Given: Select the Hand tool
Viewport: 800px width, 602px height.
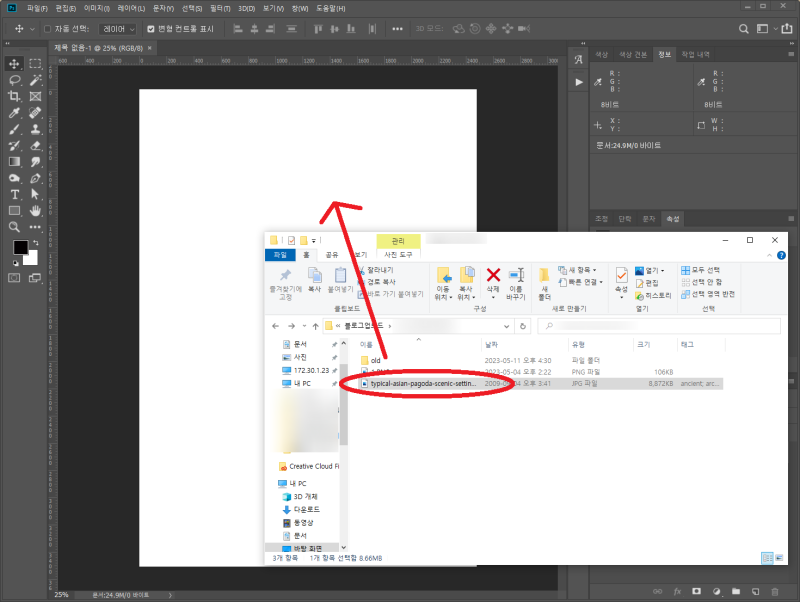Looking at the screenshot, I should (x=35, y=211).
